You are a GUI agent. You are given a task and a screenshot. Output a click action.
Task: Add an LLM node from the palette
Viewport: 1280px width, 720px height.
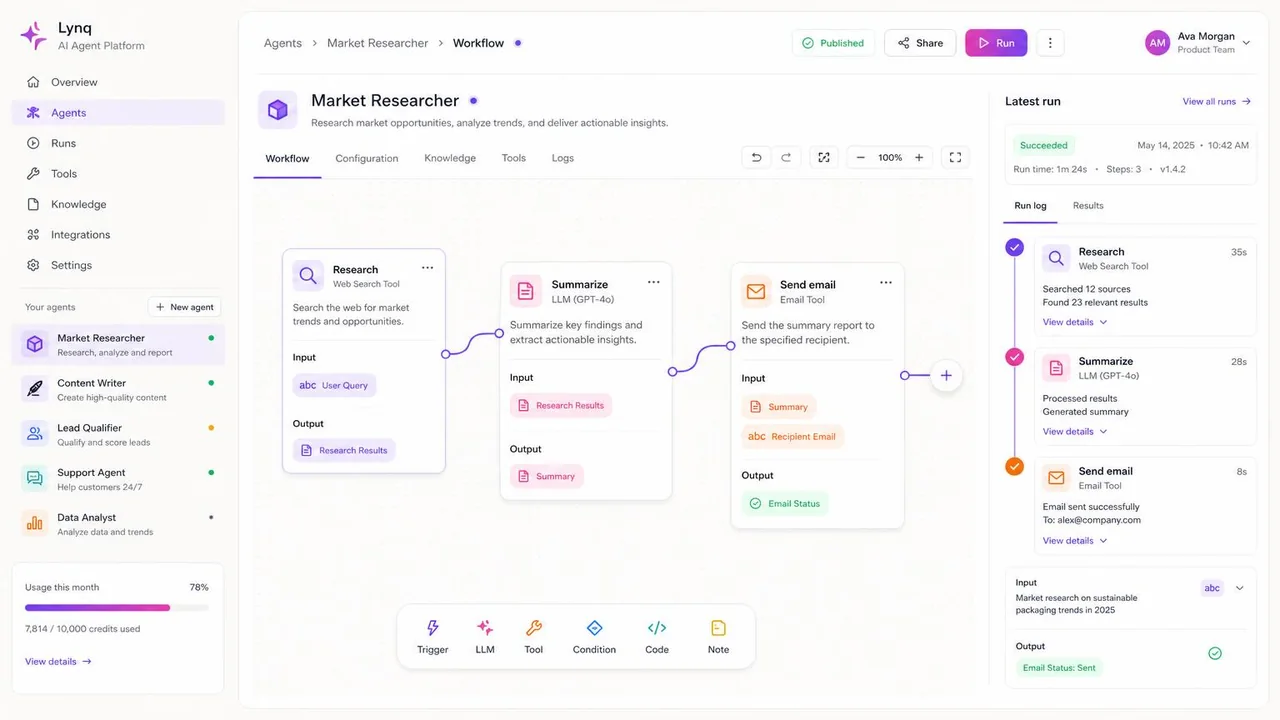[x=485, y=637]
